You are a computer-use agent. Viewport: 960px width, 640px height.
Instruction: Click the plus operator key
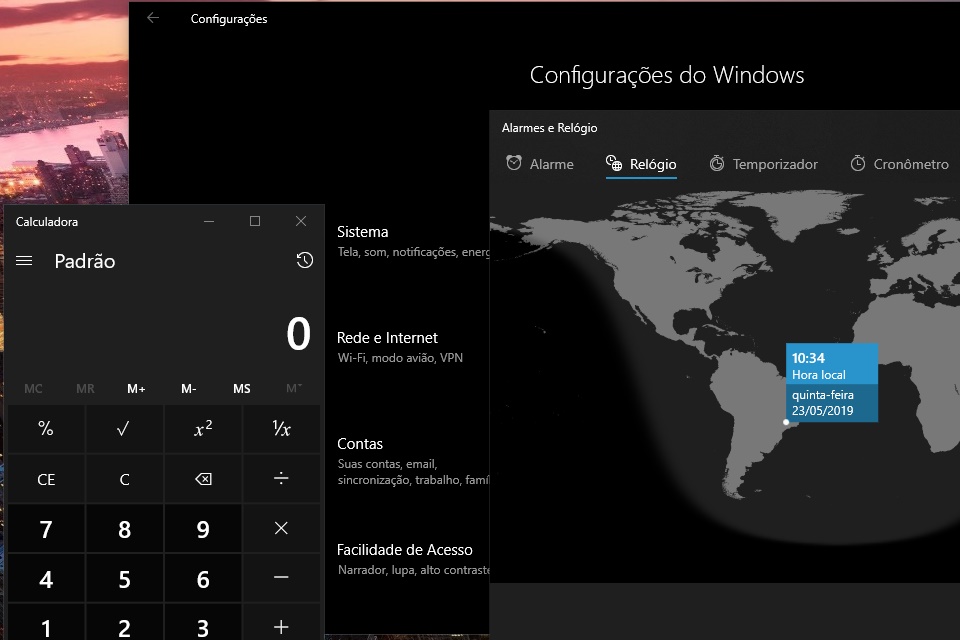pyautogui.click(x=281, y=627)
